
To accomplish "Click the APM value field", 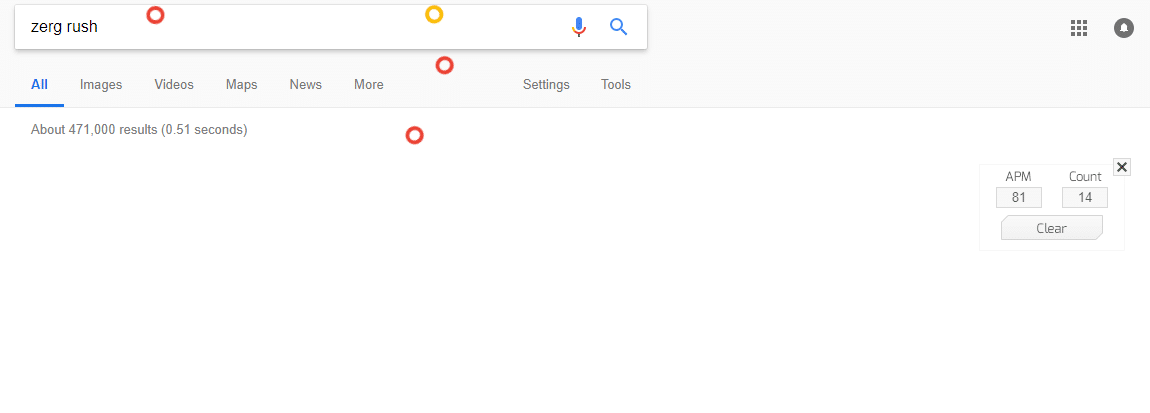I will (x=1018, y=197).
